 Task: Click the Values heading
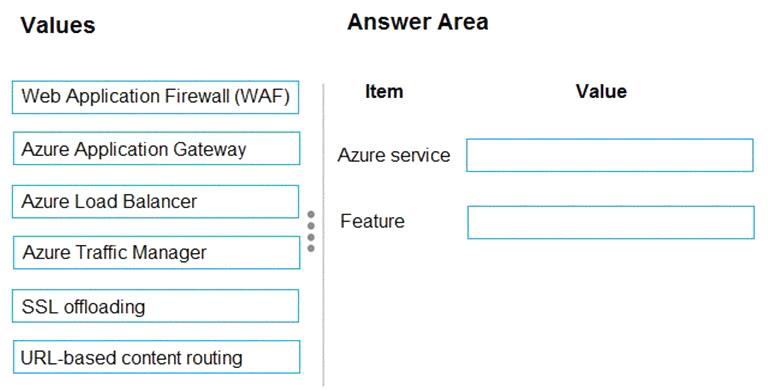click(58, 25)
